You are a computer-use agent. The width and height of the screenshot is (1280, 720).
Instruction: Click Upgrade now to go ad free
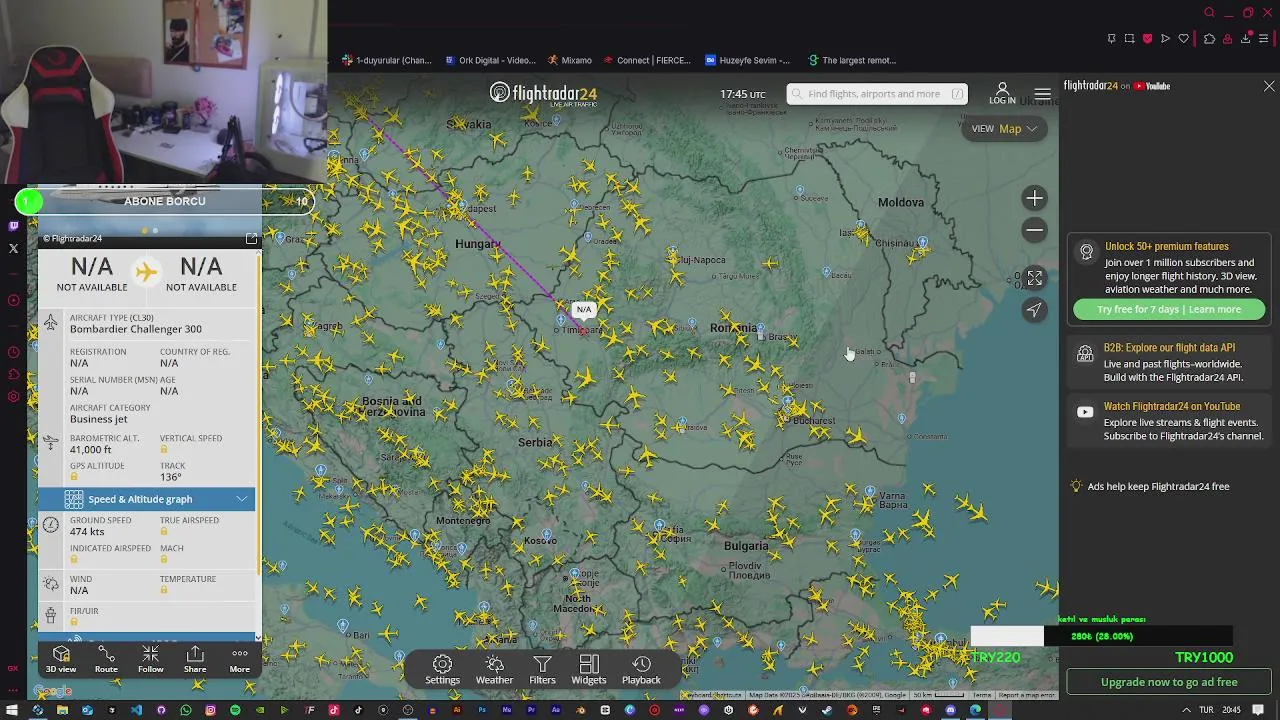1169,682
